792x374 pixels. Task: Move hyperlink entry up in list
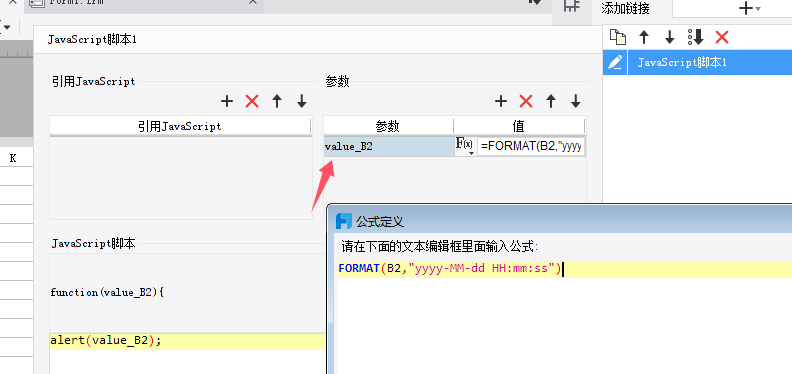click(644, 37)
